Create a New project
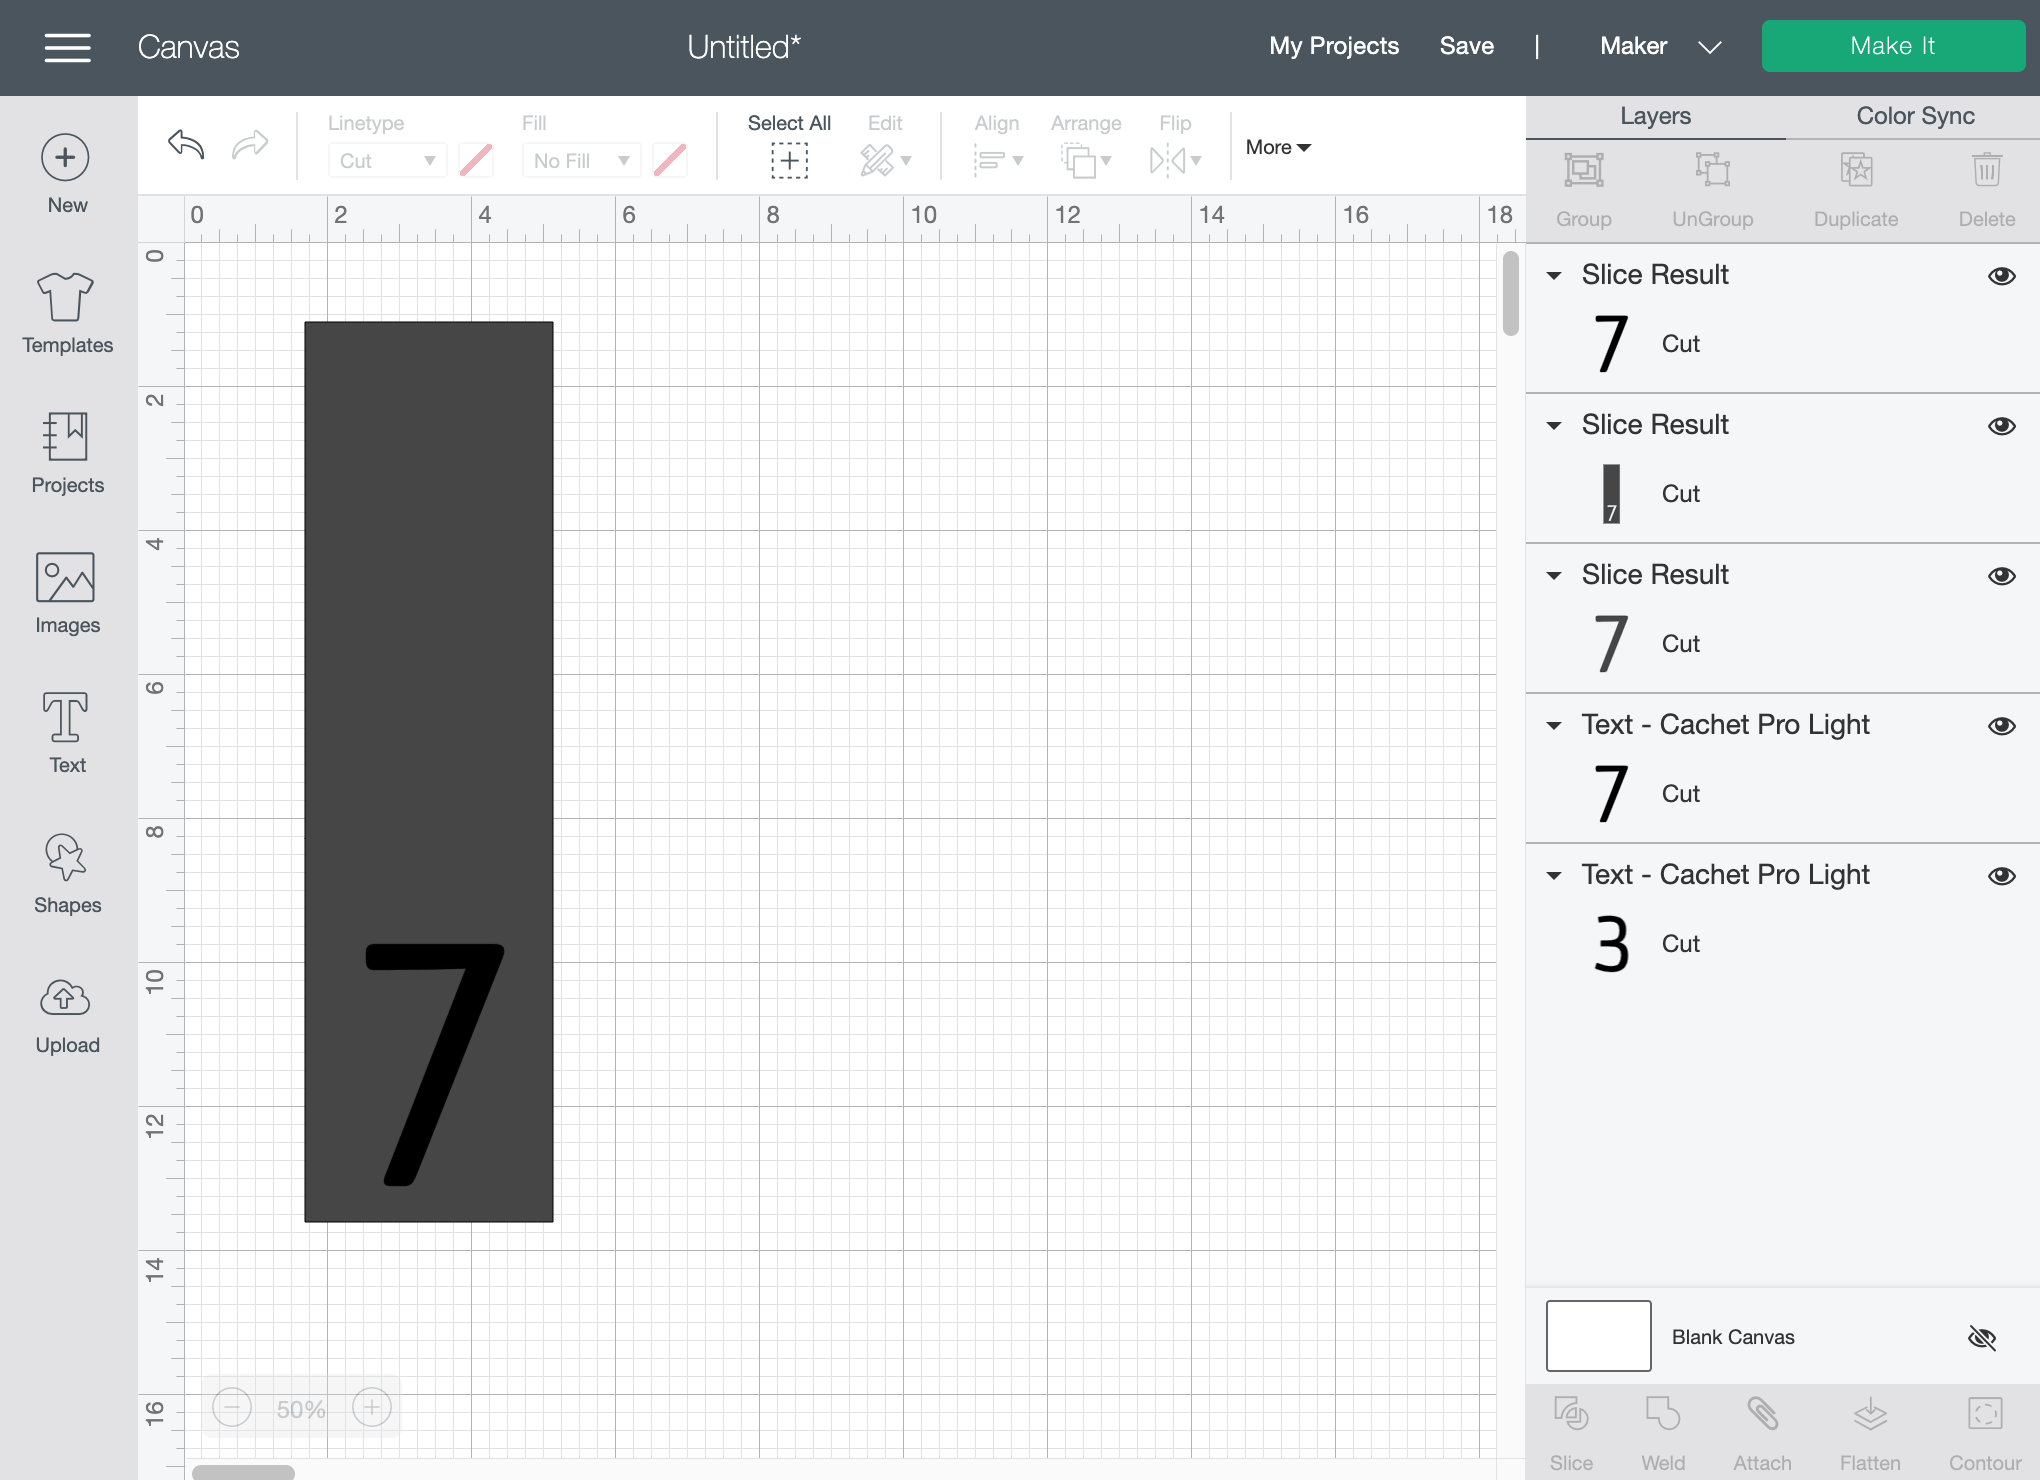 (66, 174)
